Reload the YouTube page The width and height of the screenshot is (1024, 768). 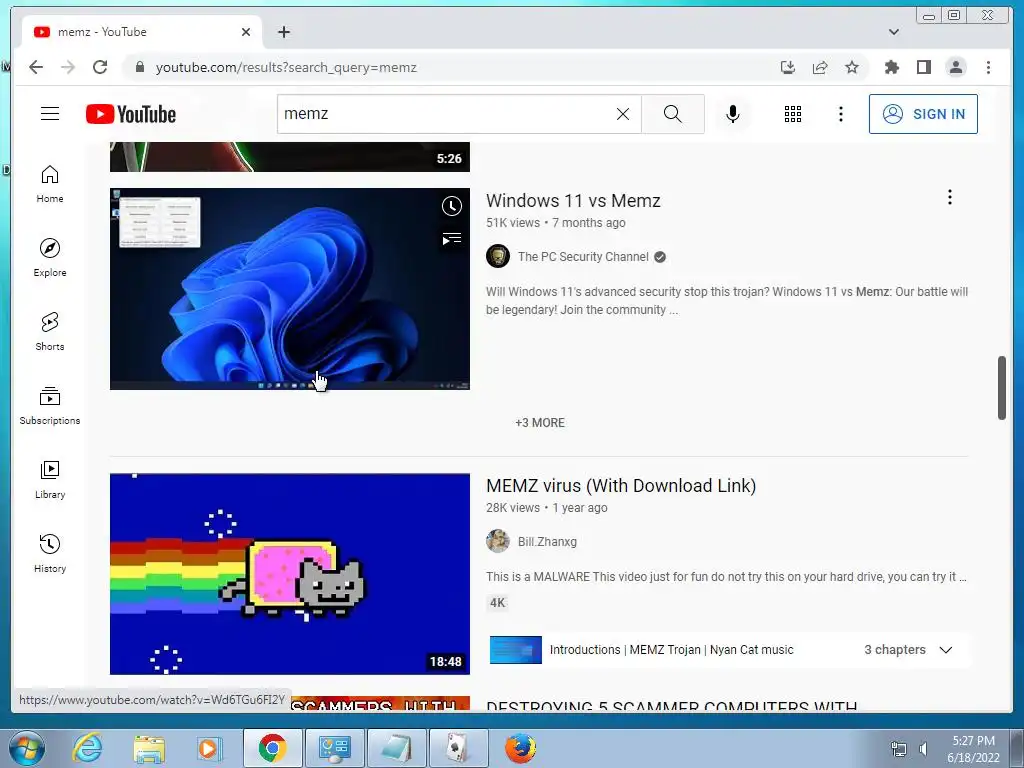point(100,67)
